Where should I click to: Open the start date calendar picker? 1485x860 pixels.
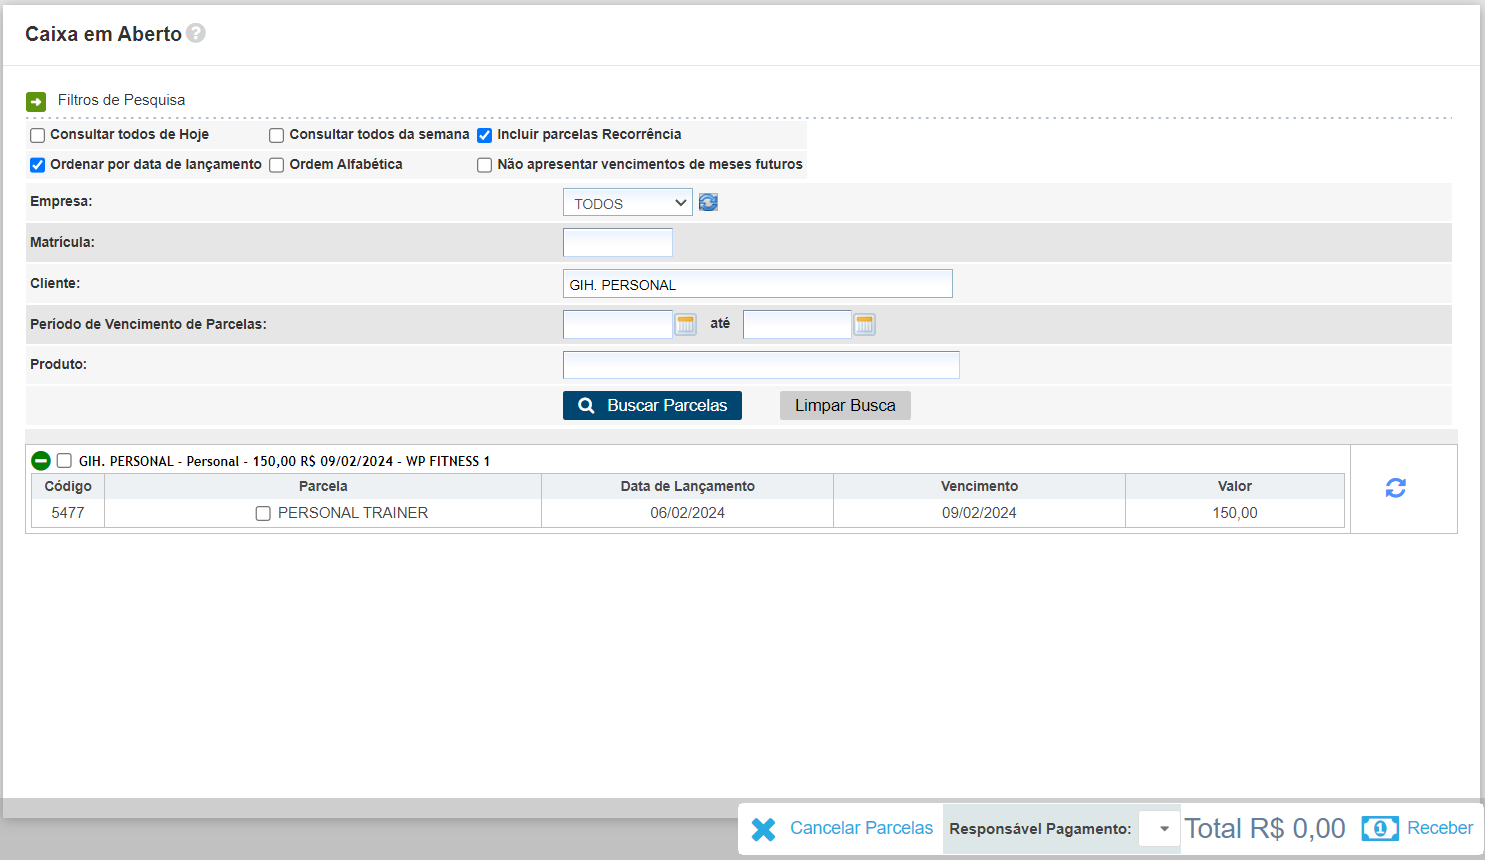pyautogui.click(x=685, y=324)
